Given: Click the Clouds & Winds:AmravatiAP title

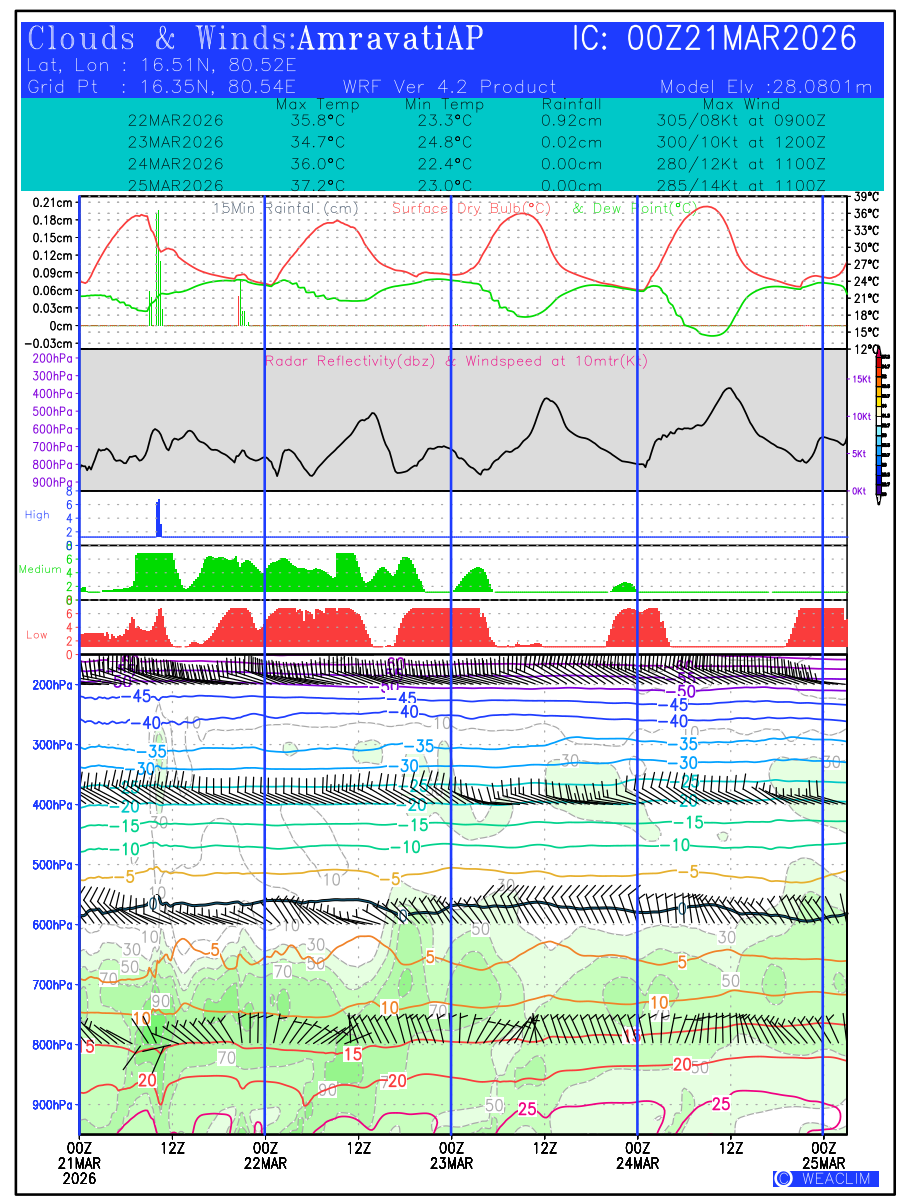Looking at the screenshot, I should [256, 39].
